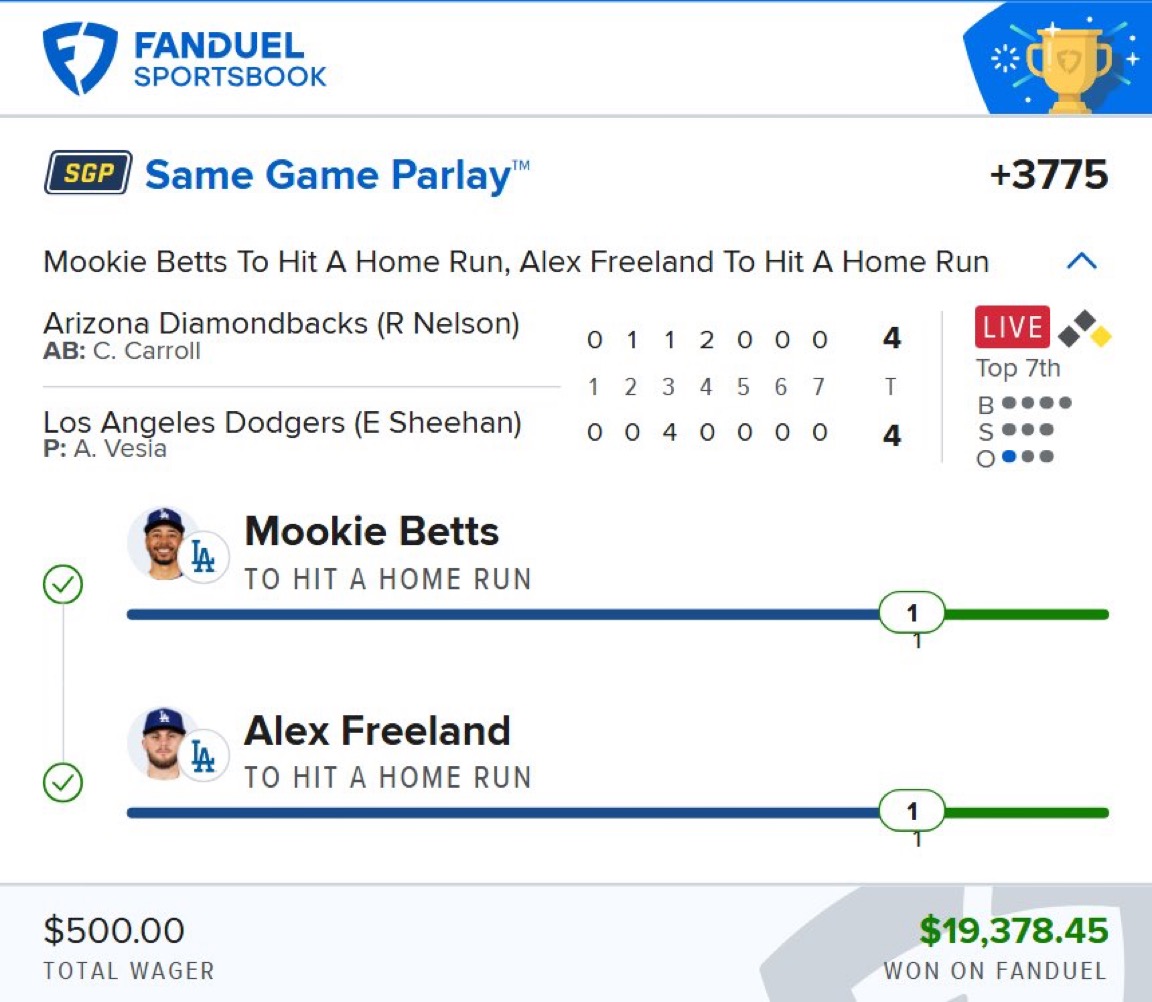The width and height of the screenshot is (1152, 1002).
Task: Click the SGP badge icon
Action: [x=88, y=175]
